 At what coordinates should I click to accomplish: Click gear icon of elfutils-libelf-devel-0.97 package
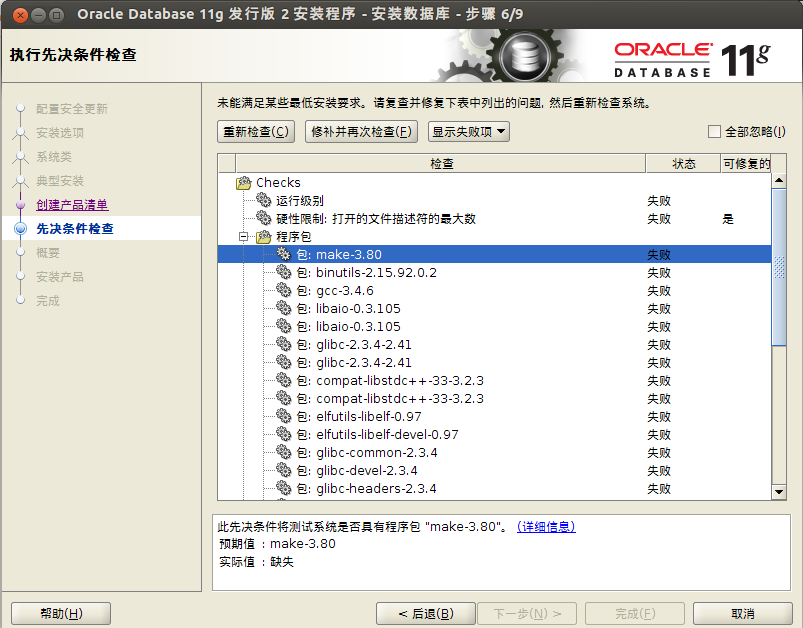(x=284, y=434)
